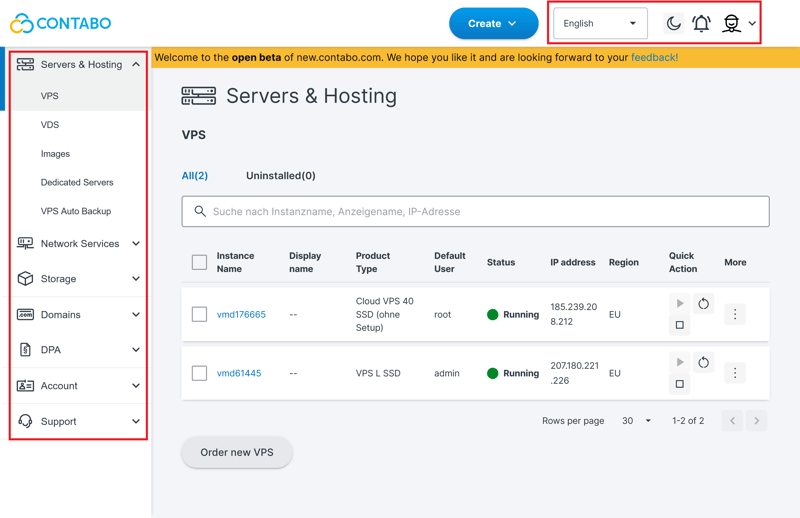Expand the Network Services sidebar section
Image resolution: width=800 pixels, height=518 pixels.
[x=78, y=243]
